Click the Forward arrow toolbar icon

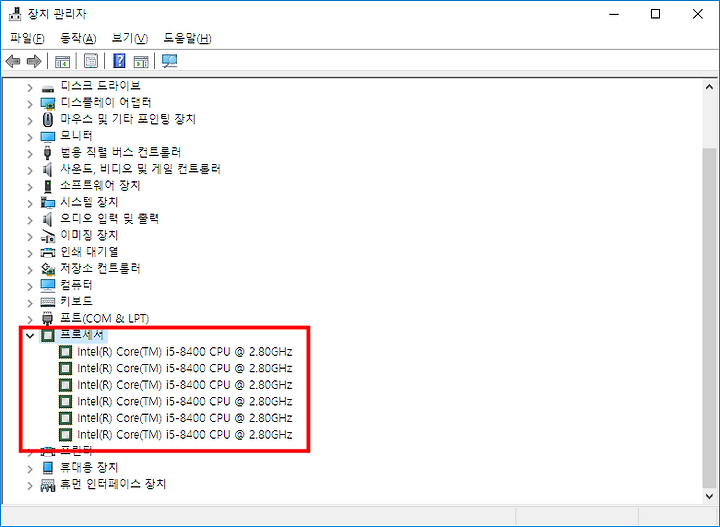click(34, 61)
